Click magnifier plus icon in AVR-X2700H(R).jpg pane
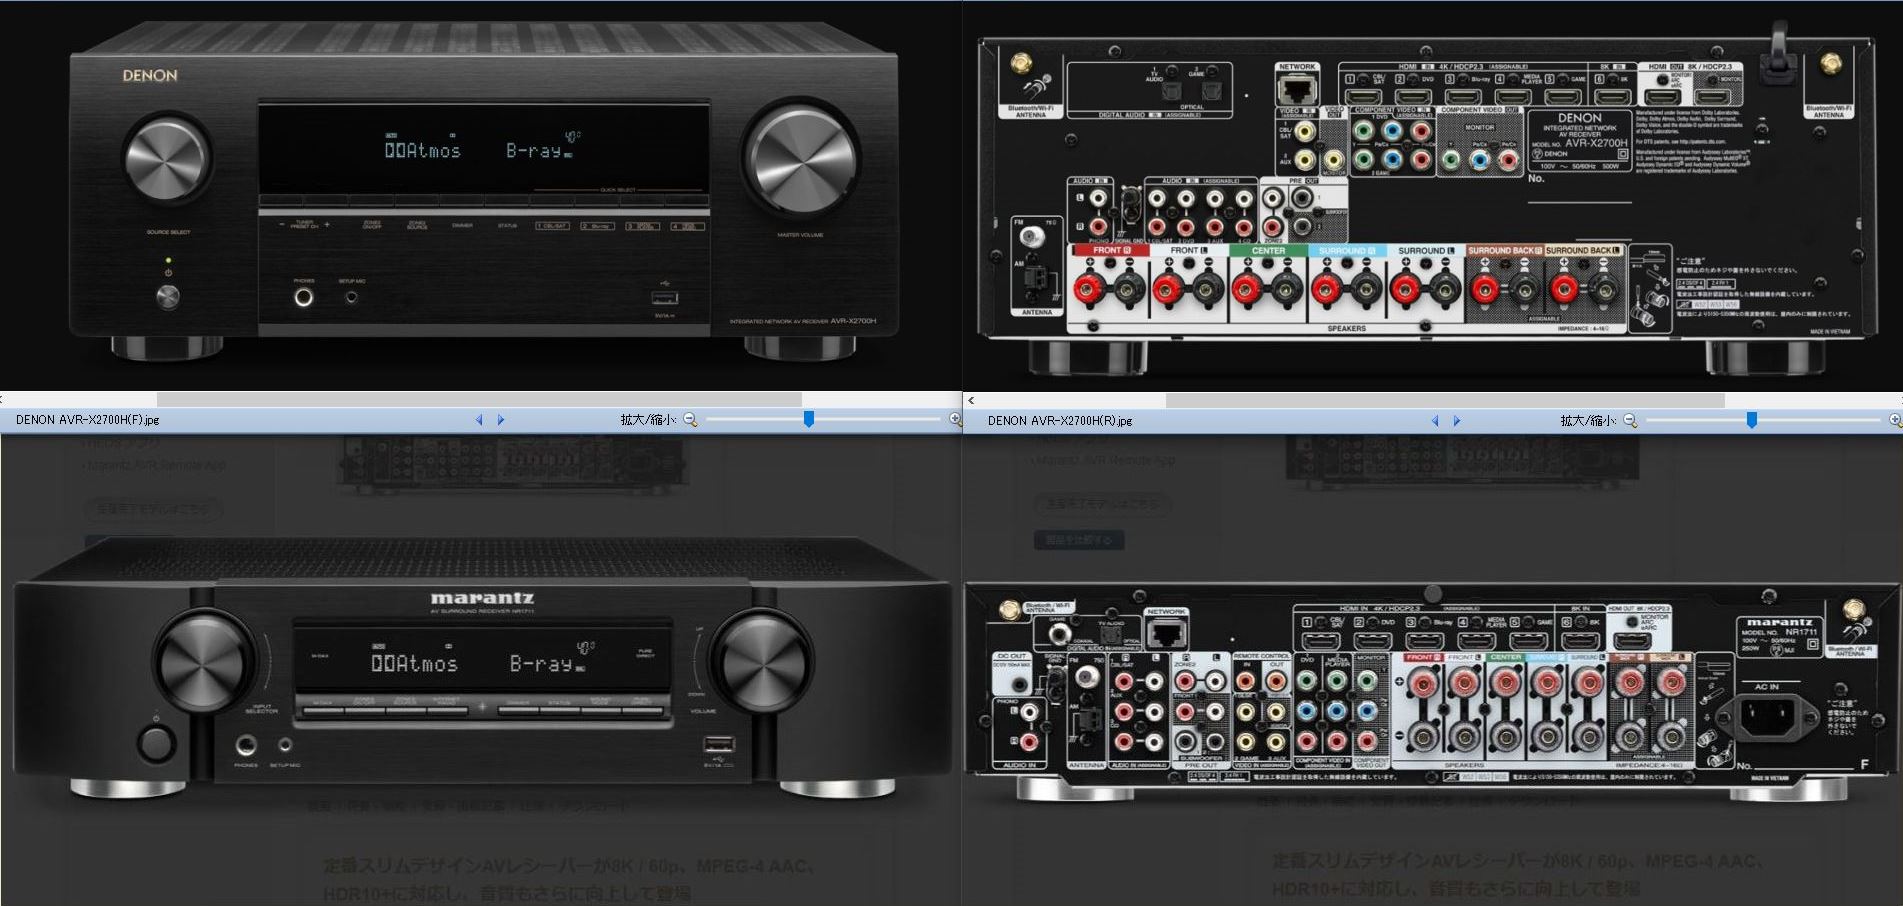Screen dimensions: 1903x906 click(1895, 421)
